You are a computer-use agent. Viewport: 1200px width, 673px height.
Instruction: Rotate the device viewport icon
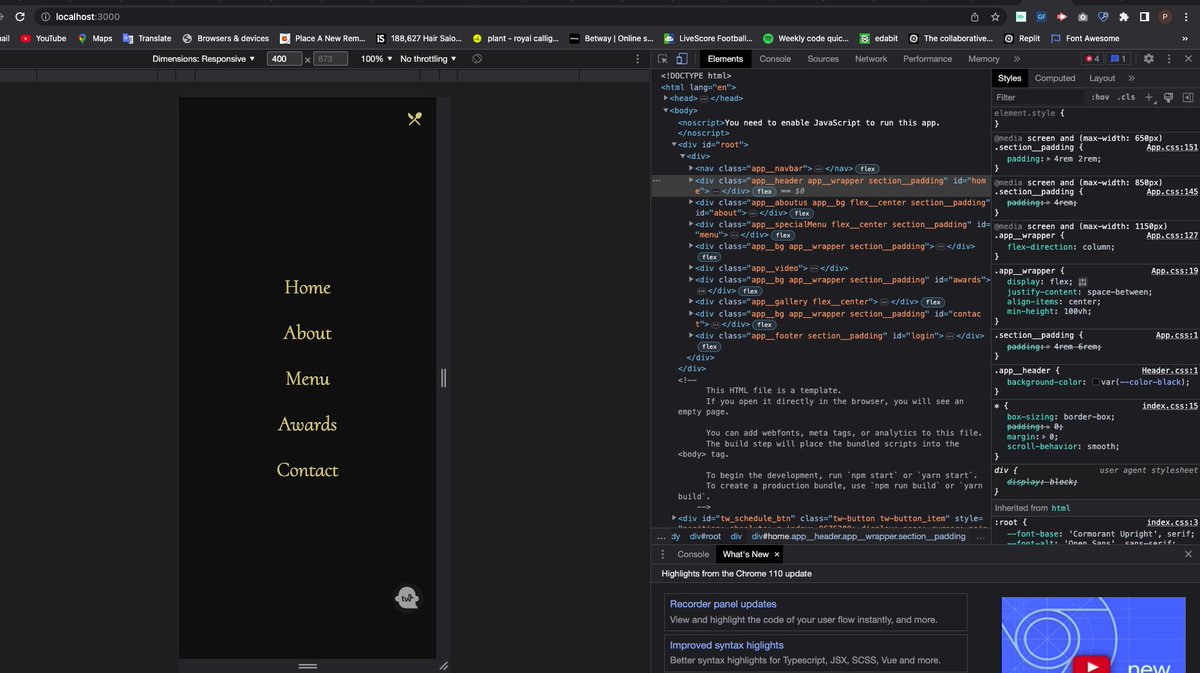477,59
